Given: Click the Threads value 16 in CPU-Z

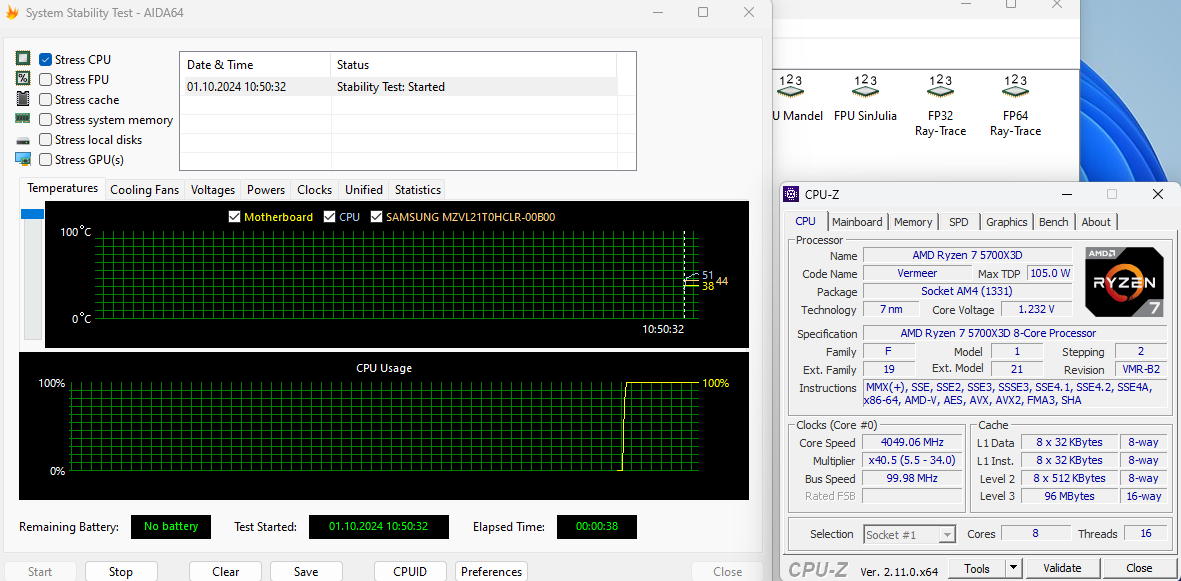Looking at the screenshot, I should tap(1146, 534).
